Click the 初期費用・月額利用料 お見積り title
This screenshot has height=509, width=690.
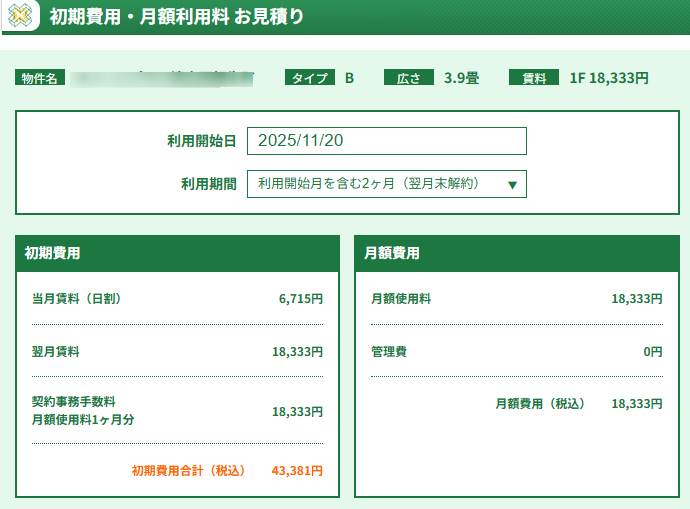click(x=177, y=17)
